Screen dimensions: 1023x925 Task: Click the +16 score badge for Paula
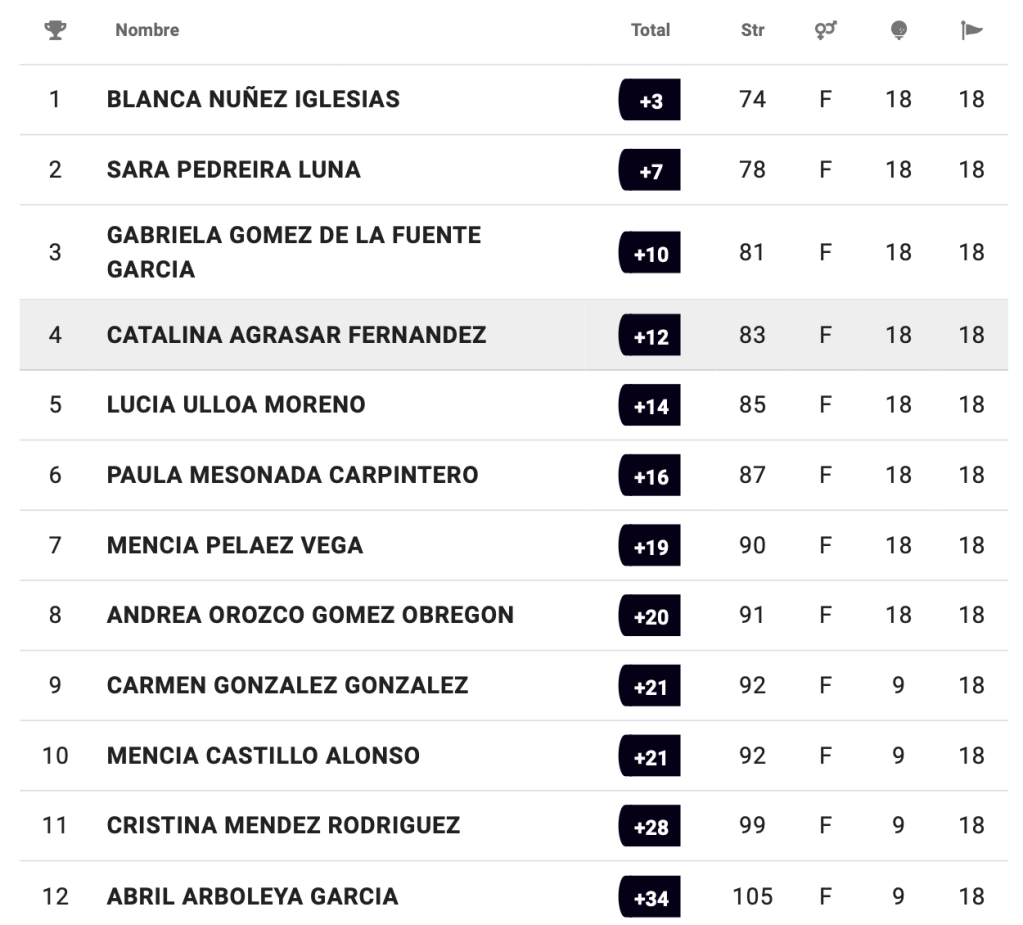click(650, 476)
